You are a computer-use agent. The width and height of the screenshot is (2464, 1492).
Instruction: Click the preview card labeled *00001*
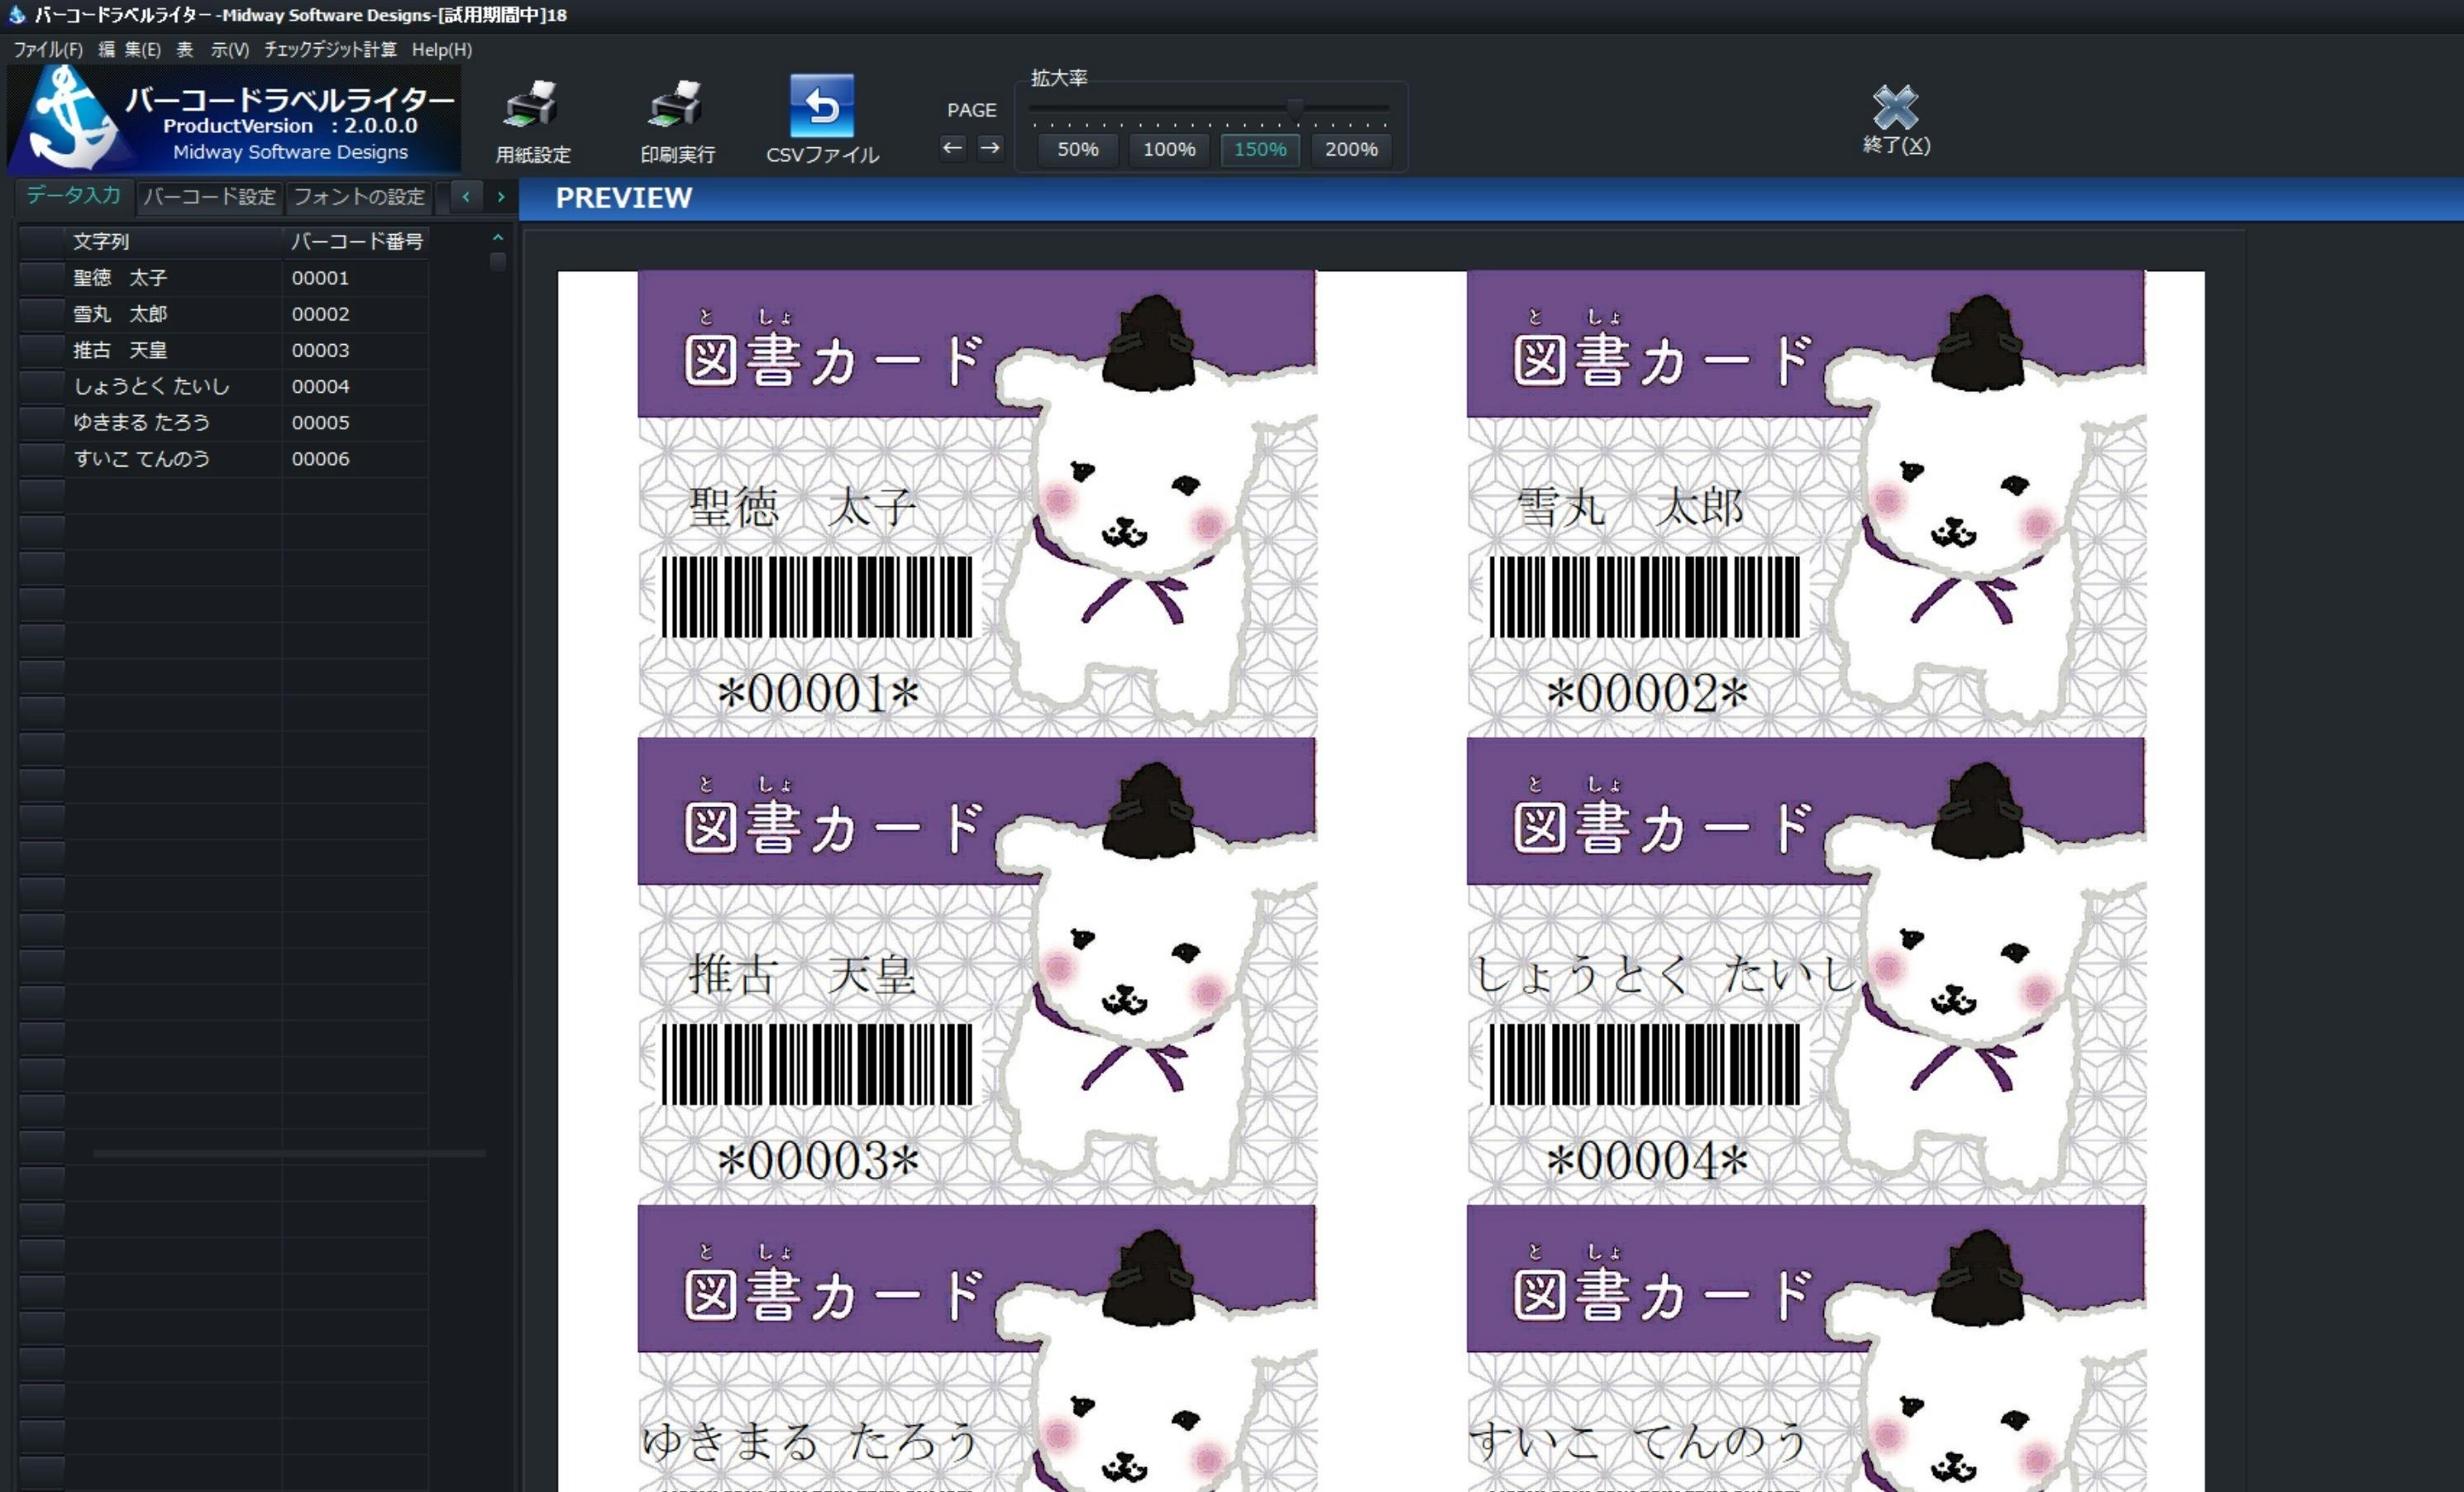coord(977,504)
